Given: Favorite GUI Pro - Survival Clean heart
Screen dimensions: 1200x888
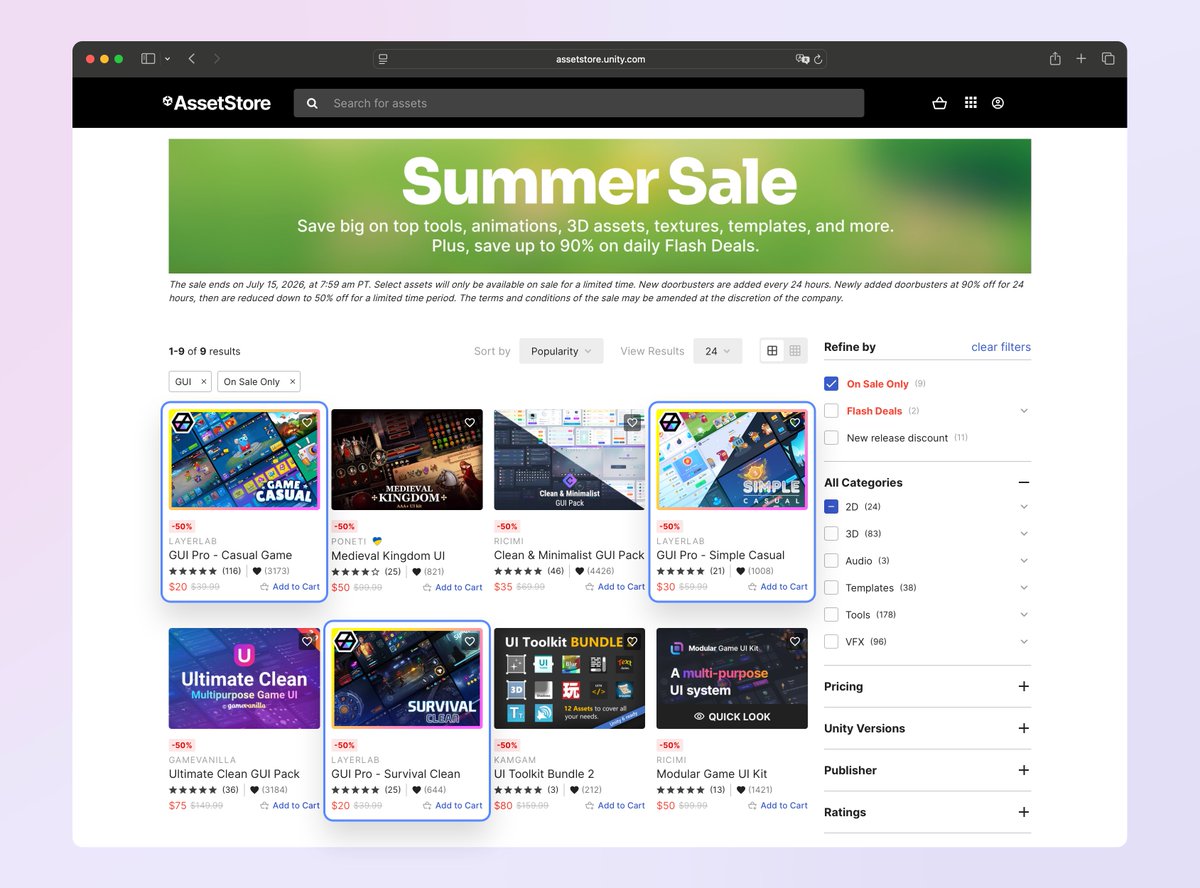Looking at the screenshot, I should [x=470, y=641].
